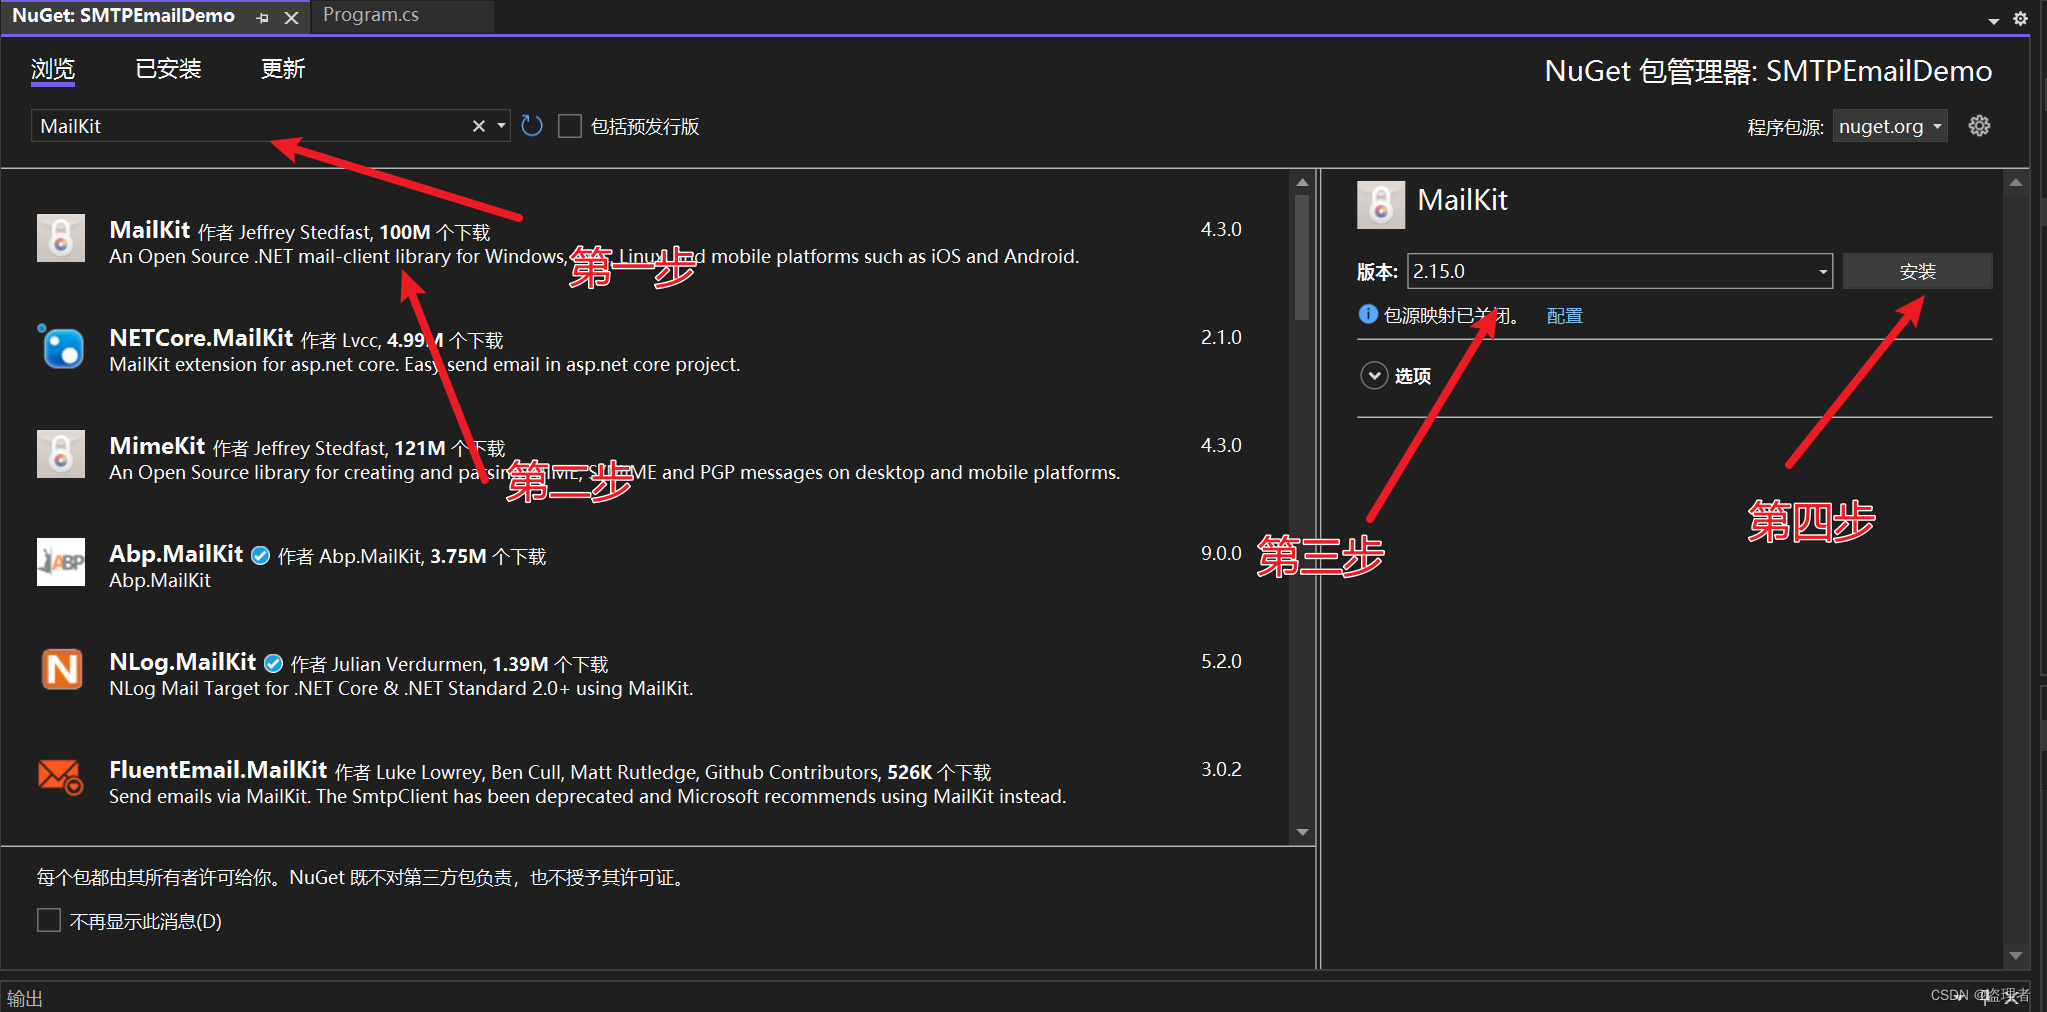Click the Abp.MailKit package icon
This screenshot has height=1012, width=2047.
(61, 562)
